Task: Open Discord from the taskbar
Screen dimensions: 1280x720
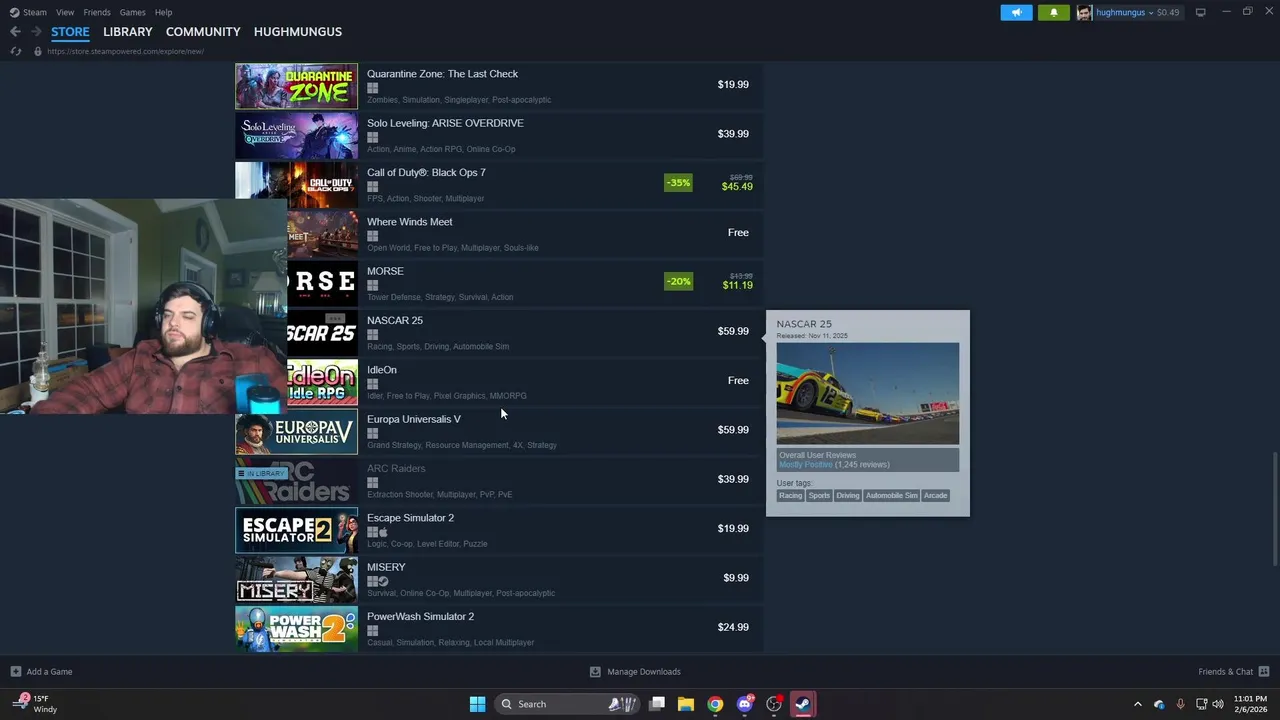Action: [x=745, y=704]
